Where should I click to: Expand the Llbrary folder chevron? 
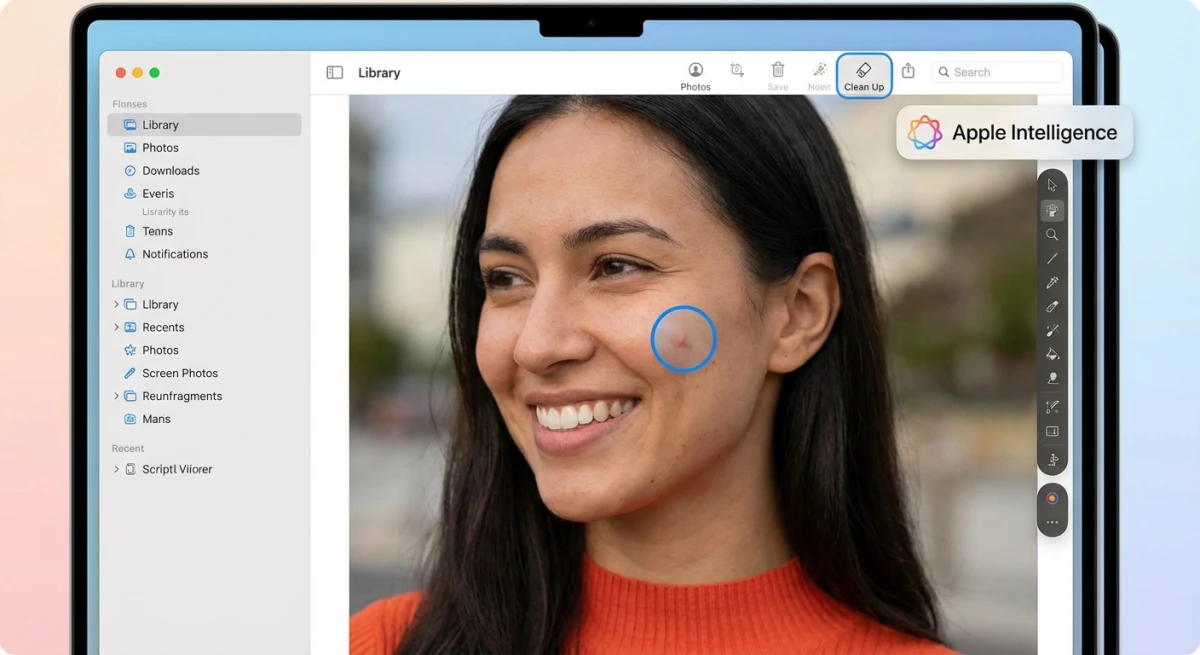(x=116, y=304)
